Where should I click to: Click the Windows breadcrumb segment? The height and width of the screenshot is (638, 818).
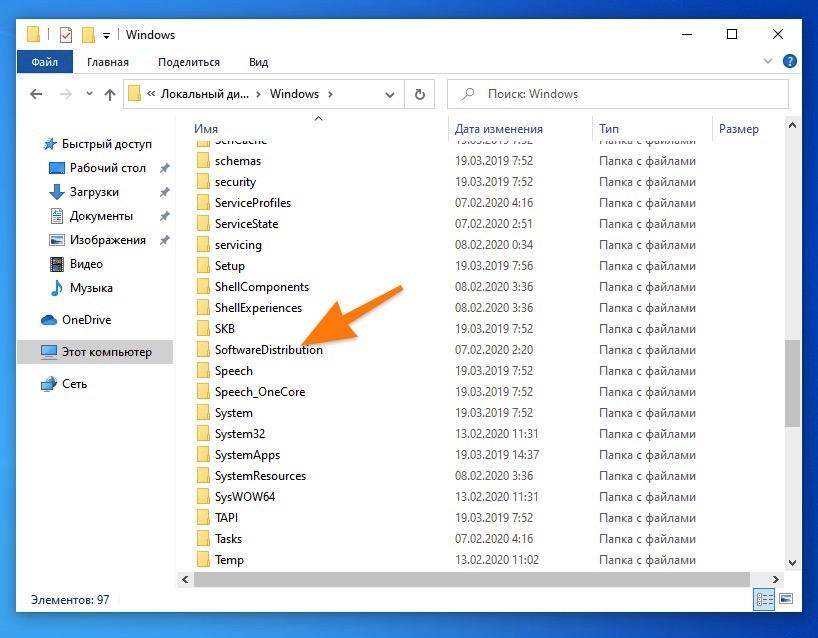click(x=294, y=94)
